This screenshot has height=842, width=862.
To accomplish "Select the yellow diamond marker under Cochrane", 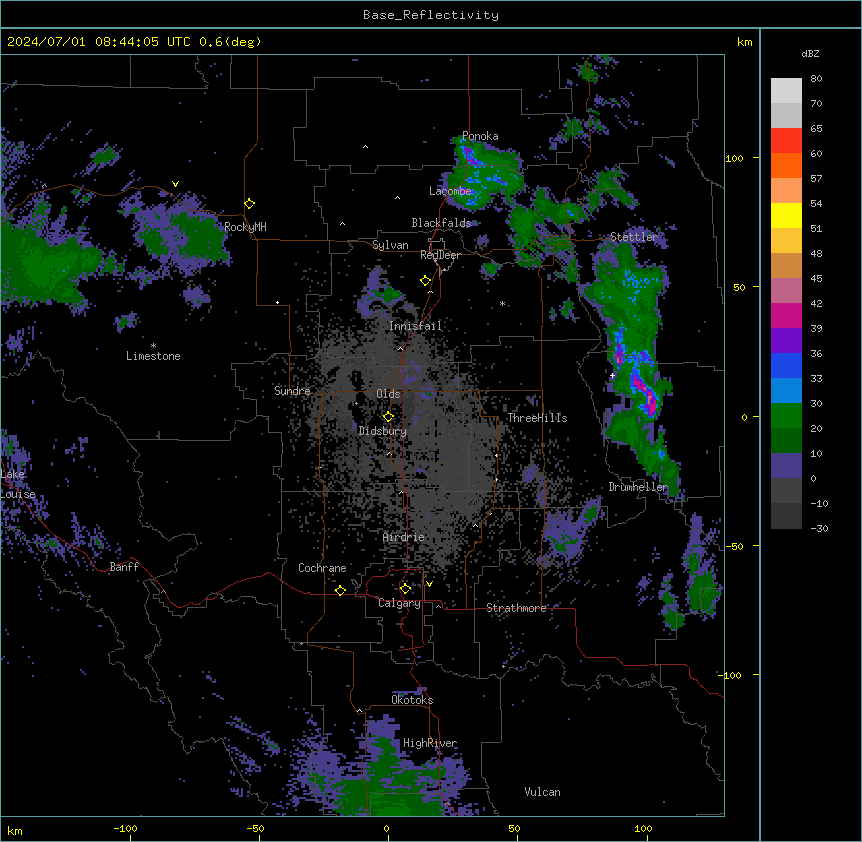I will tap(340, 591).
